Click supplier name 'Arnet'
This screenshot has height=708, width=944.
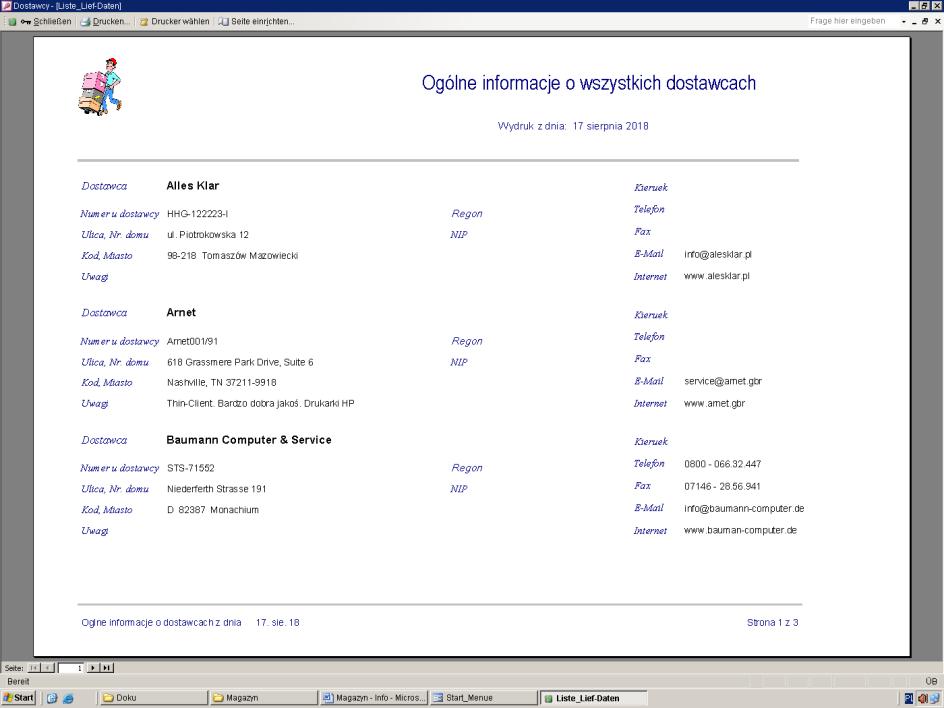pyautogui.click(x=181, y=312)
